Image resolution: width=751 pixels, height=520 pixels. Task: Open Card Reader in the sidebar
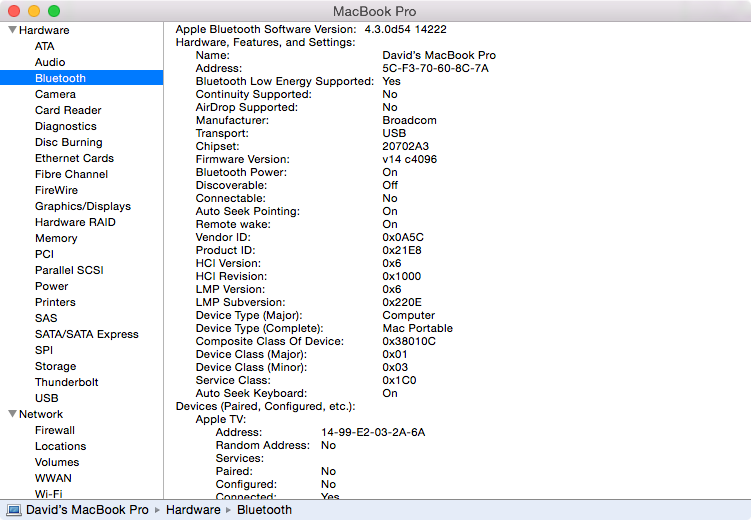click(x=68, y=110)
